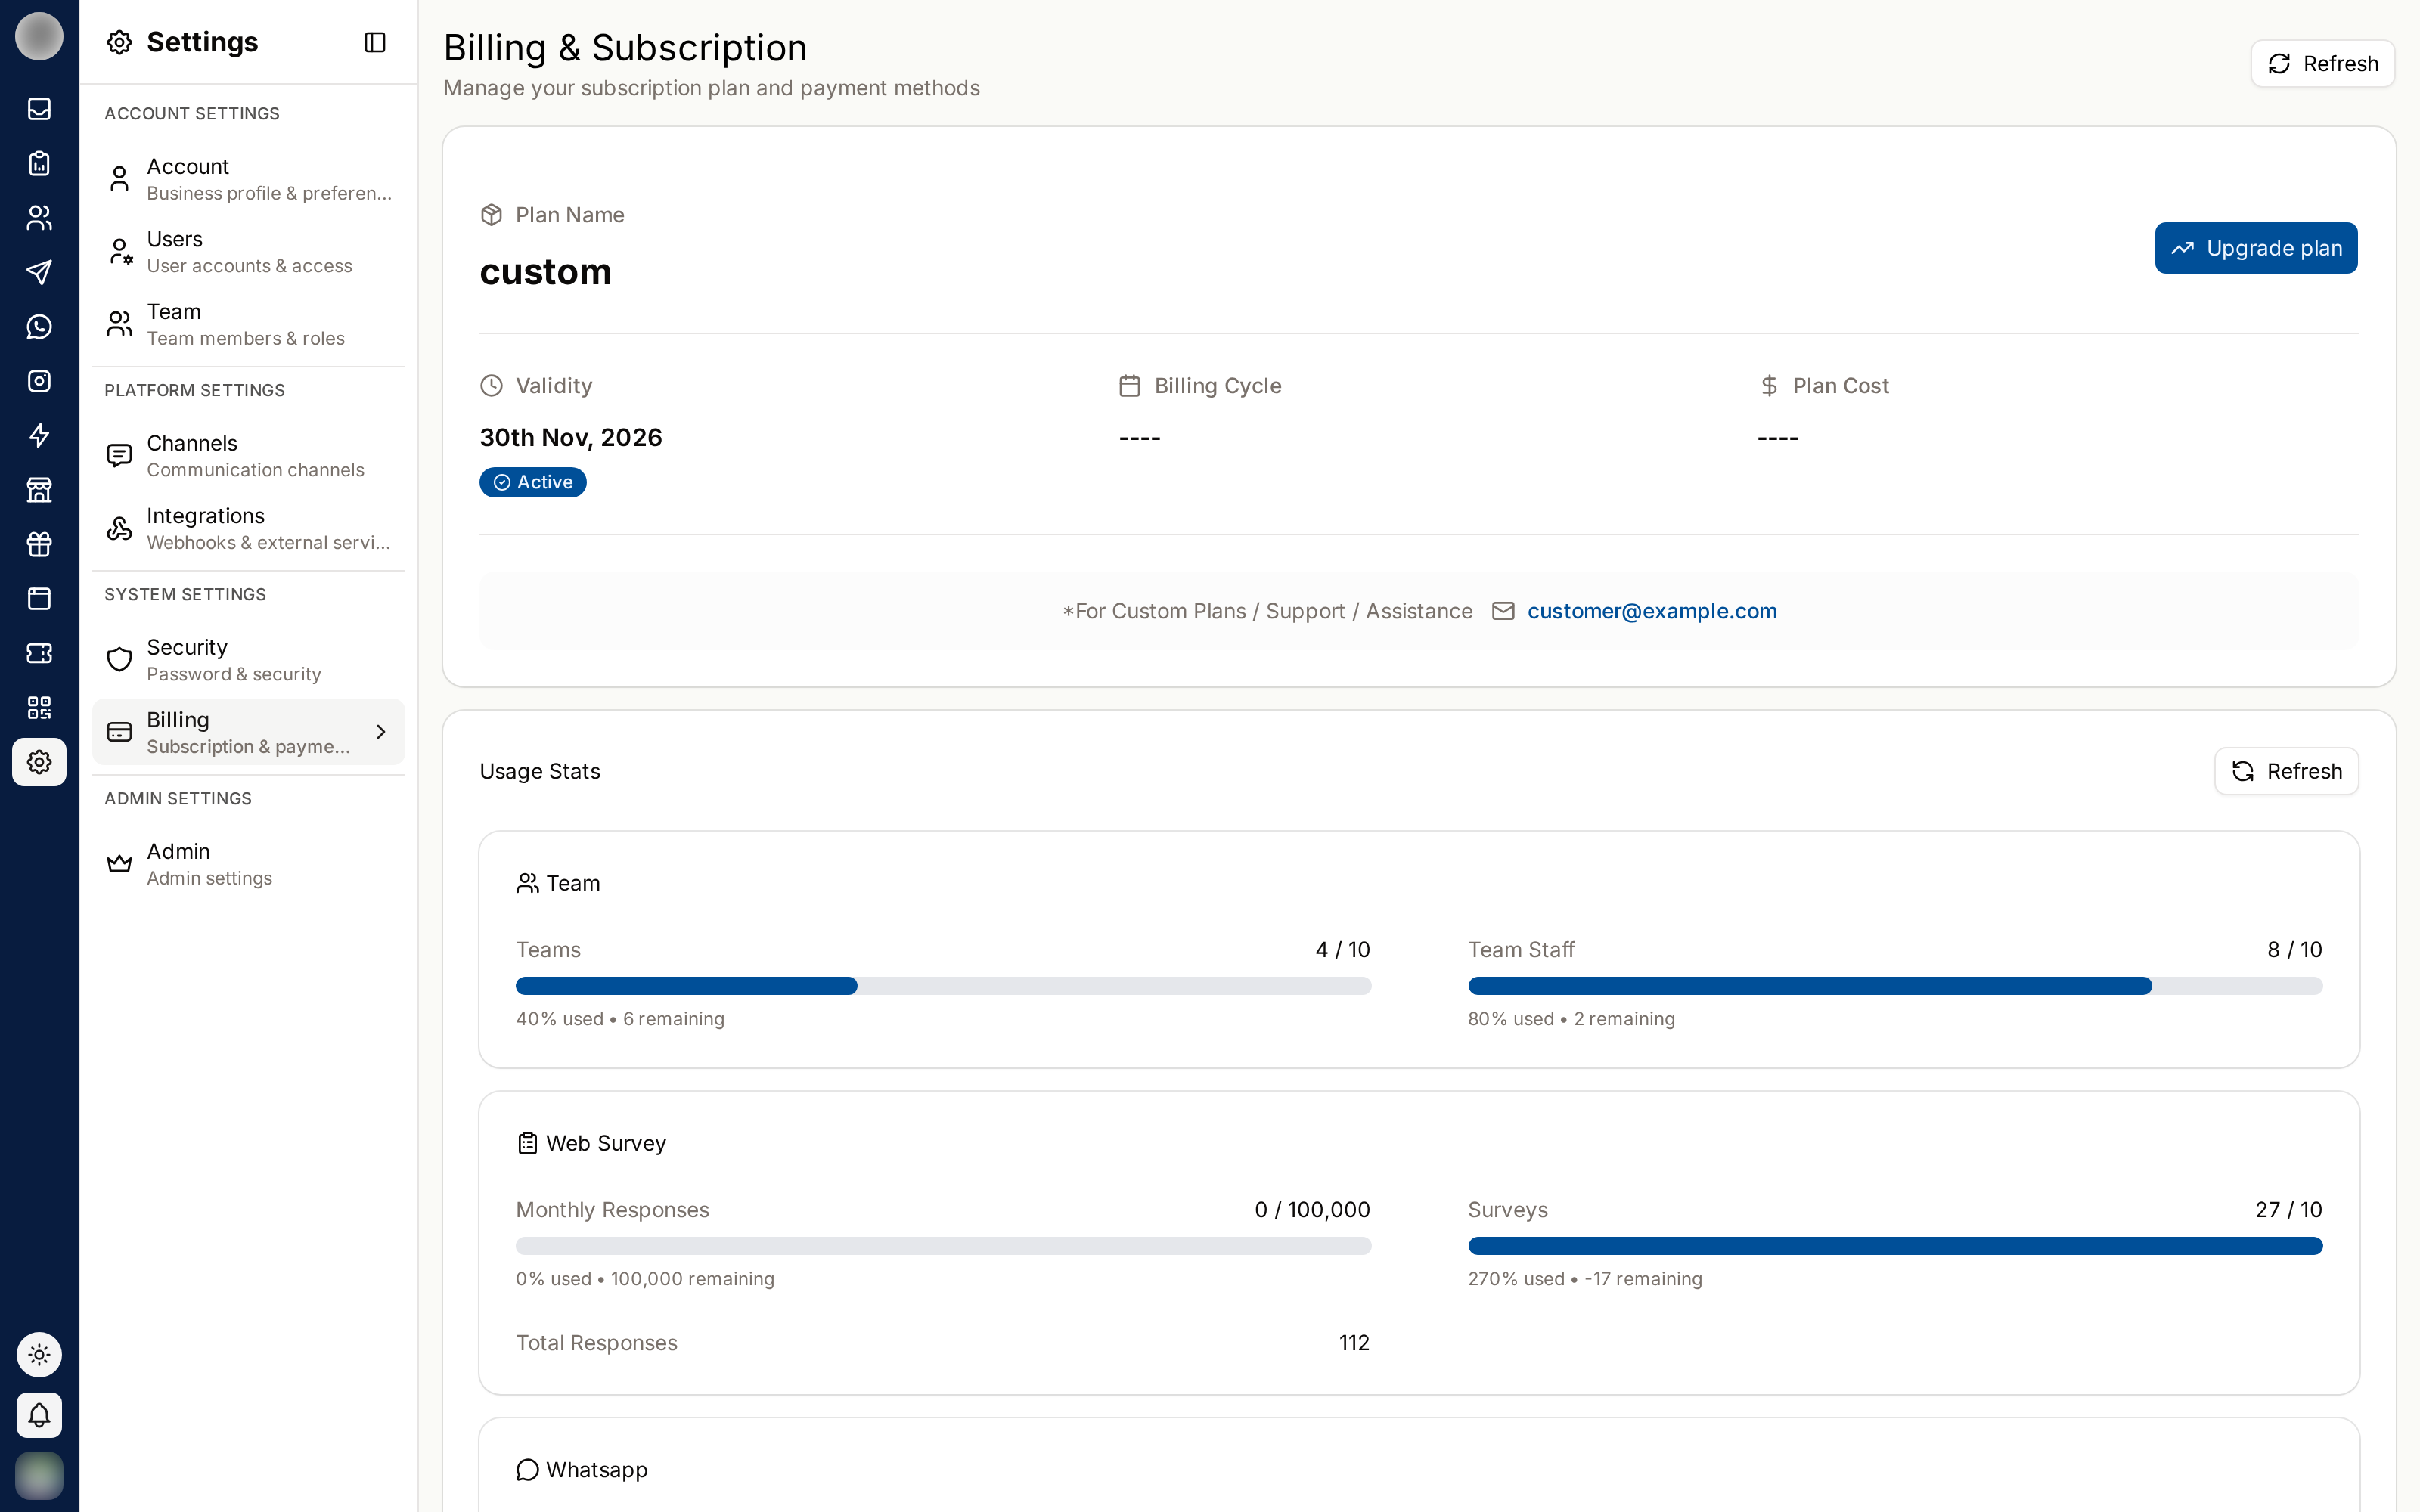Open Security password settings
Screen dimensions: 2420x1512
click(x=248, y=660)
